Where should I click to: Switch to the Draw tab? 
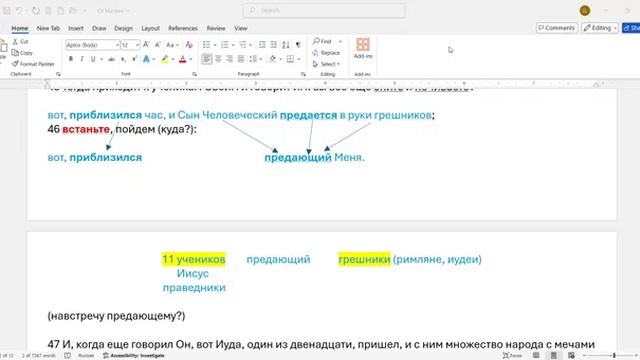tap(99, 28)
